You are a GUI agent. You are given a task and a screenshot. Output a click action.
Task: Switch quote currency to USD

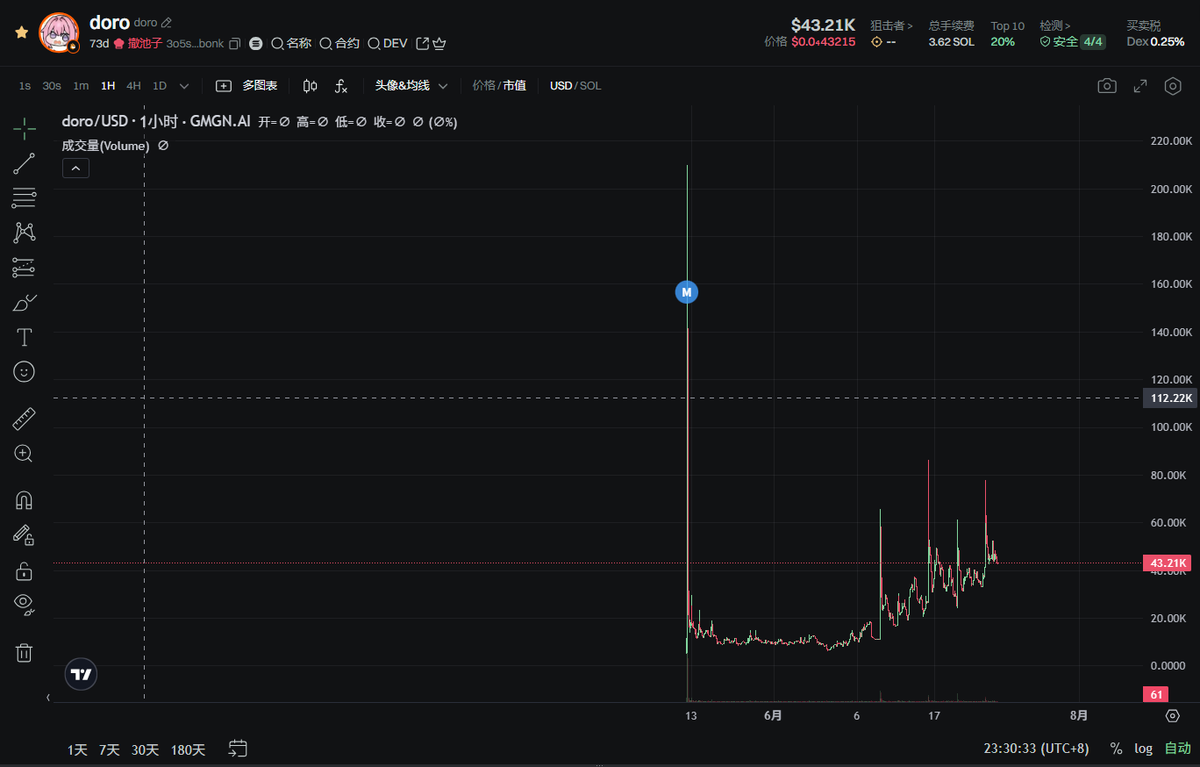click(561, 86)
